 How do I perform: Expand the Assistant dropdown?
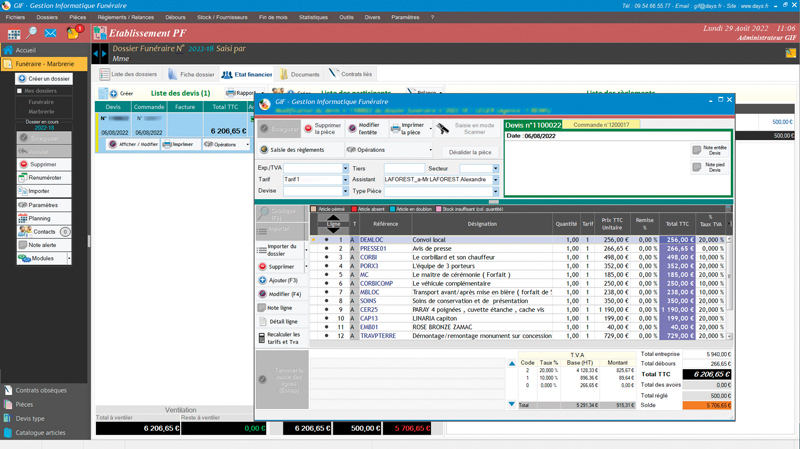pyautogui.click(x=495, y=180)
